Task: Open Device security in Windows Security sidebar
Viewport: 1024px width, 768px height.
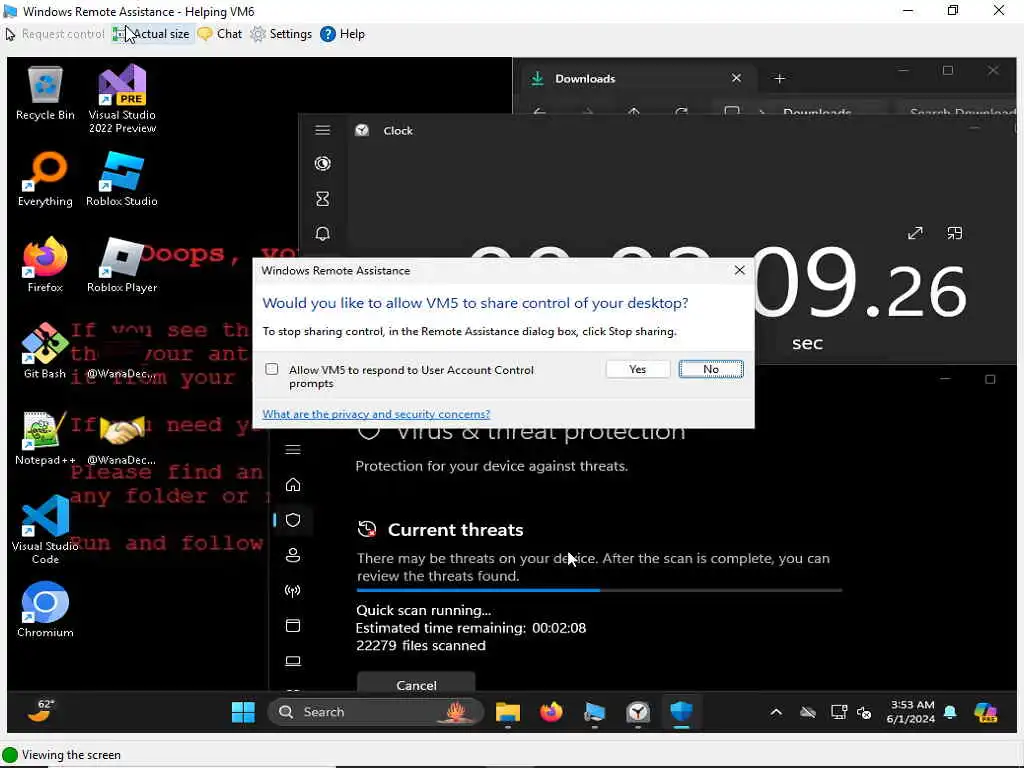Action: [293, 661]
